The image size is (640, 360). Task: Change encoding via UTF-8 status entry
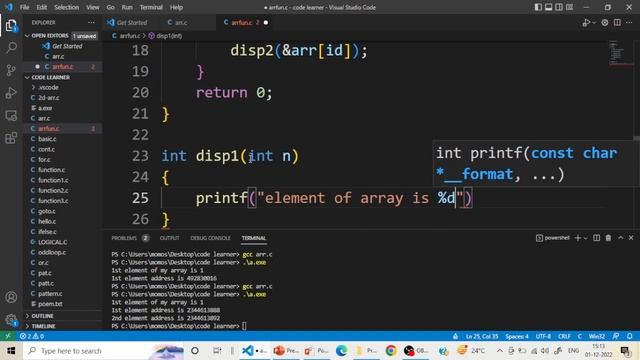[543, 336]
